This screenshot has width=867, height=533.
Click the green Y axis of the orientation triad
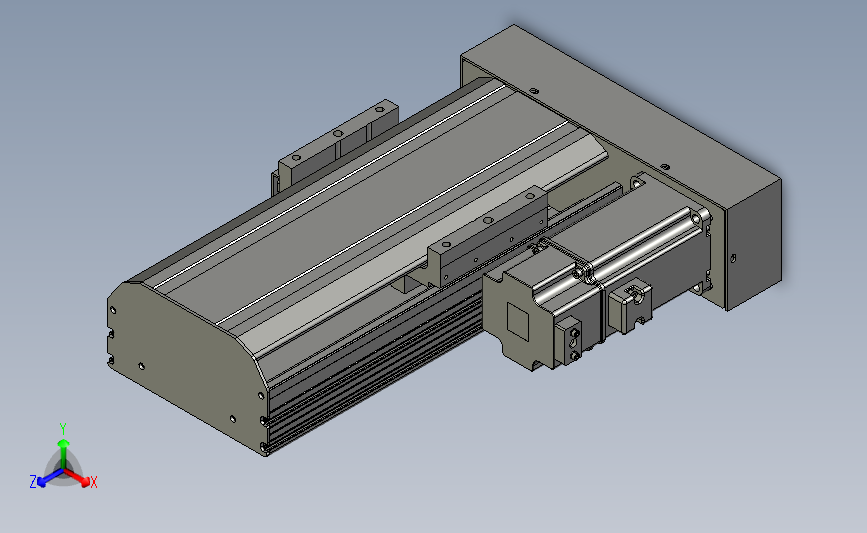point(63,453)
